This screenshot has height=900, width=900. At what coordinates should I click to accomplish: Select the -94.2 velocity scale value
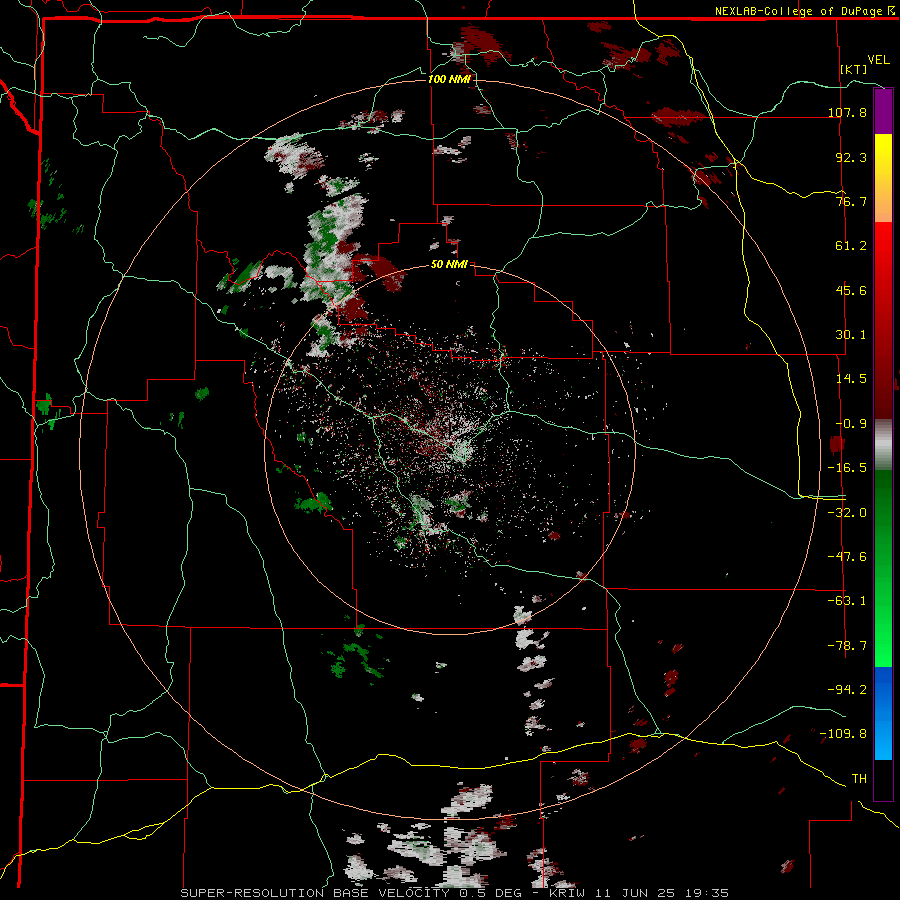[847, 689]
